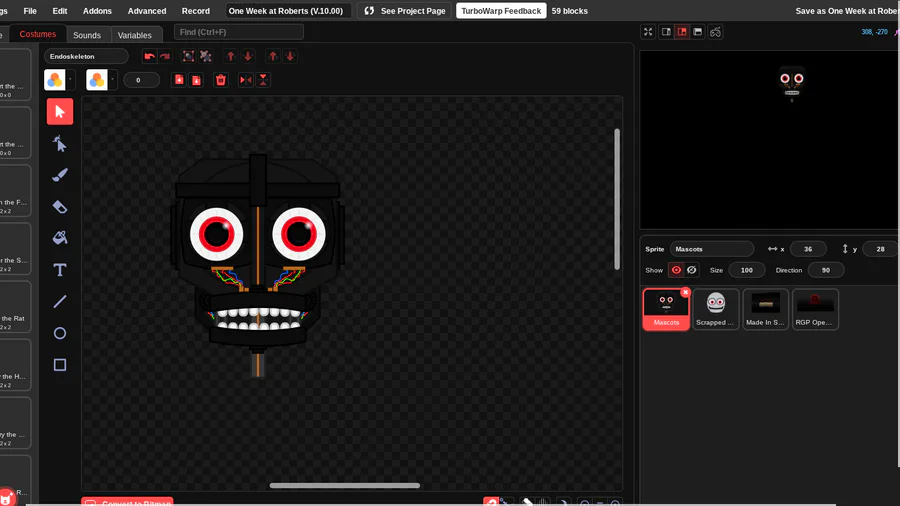Click the fill color swatch
The image size is (900, 506).
coord(55,80)
